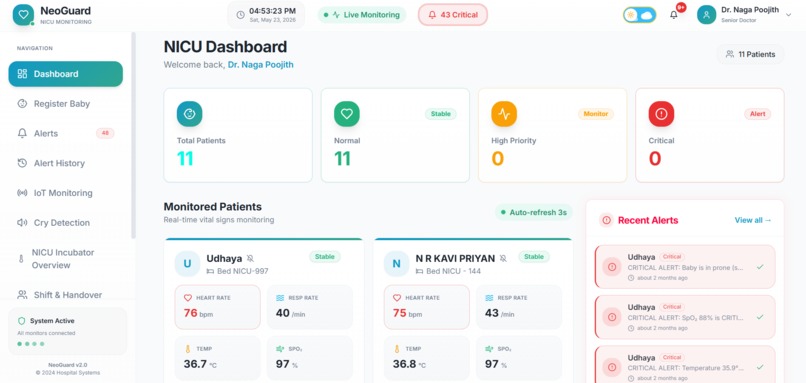Open Alert History in the sidebar
Image resolution: width=806 pixels, height=383 pixels.
point(66,163)
